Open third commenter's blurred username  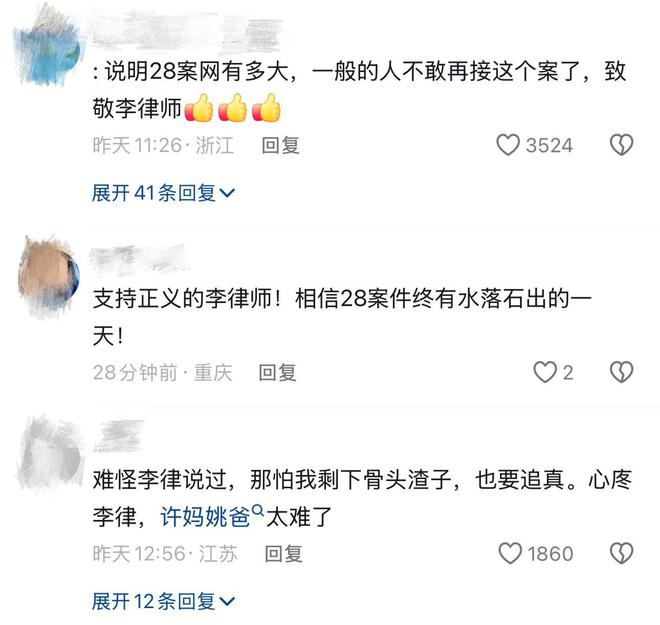coord(118,436)
